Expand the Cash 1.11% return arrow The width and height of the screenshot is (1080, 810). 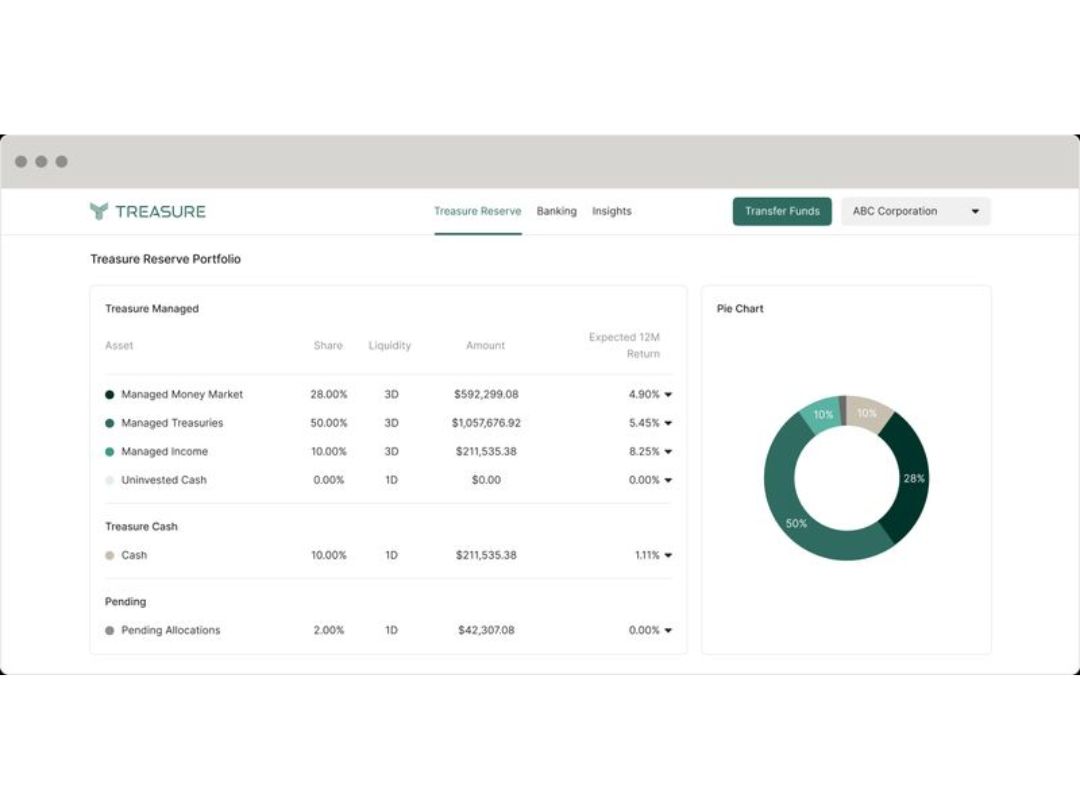point(668,555)
